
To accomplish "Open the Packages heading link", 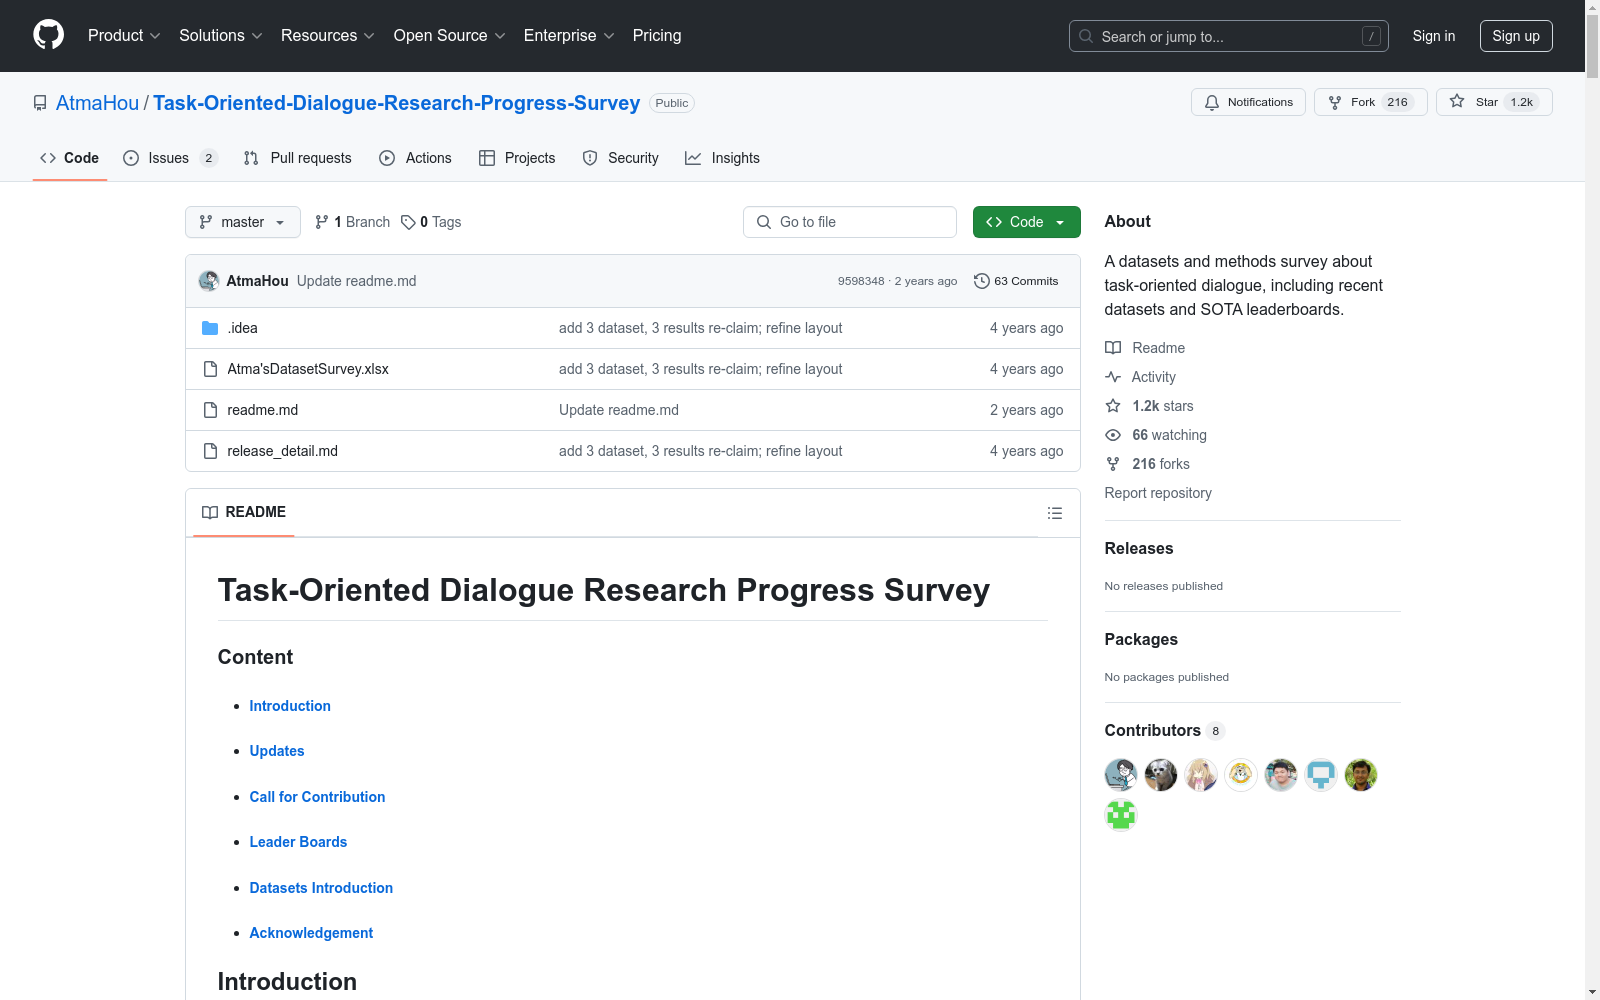I will [1141, 639].
